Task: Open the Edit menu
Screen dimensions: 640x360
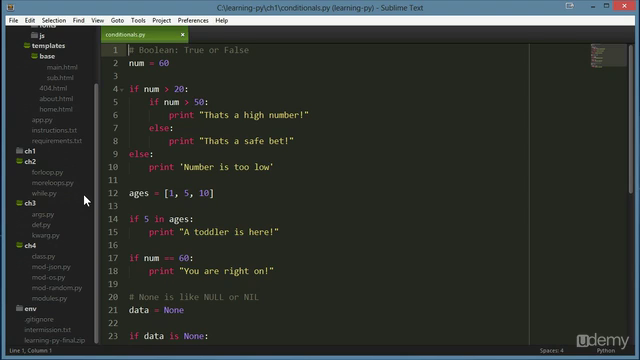Action: (30, 20)
